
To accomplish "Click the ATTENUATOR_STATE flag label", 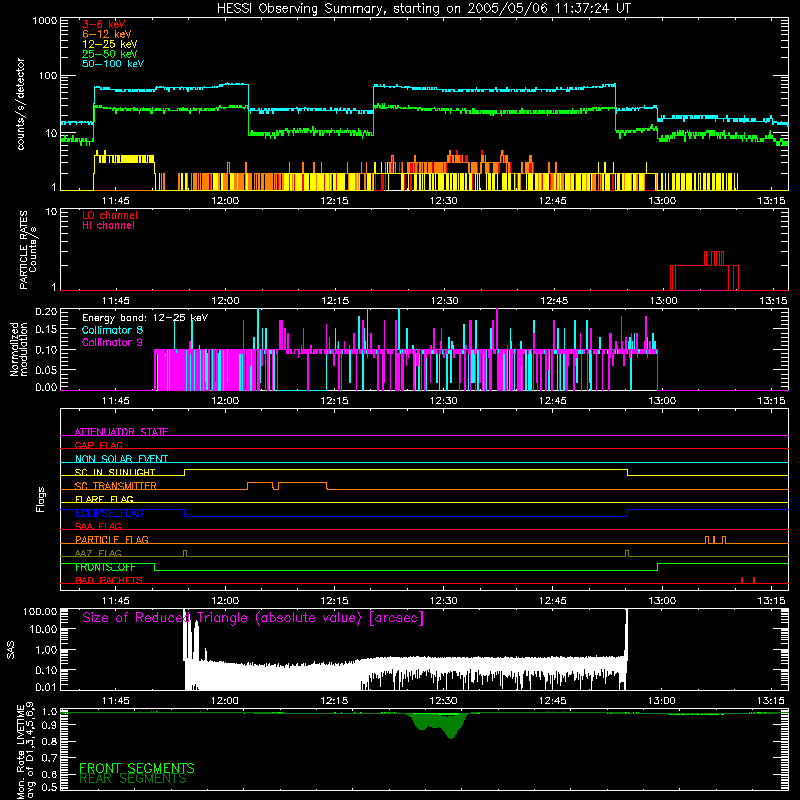I will (121, 432).
